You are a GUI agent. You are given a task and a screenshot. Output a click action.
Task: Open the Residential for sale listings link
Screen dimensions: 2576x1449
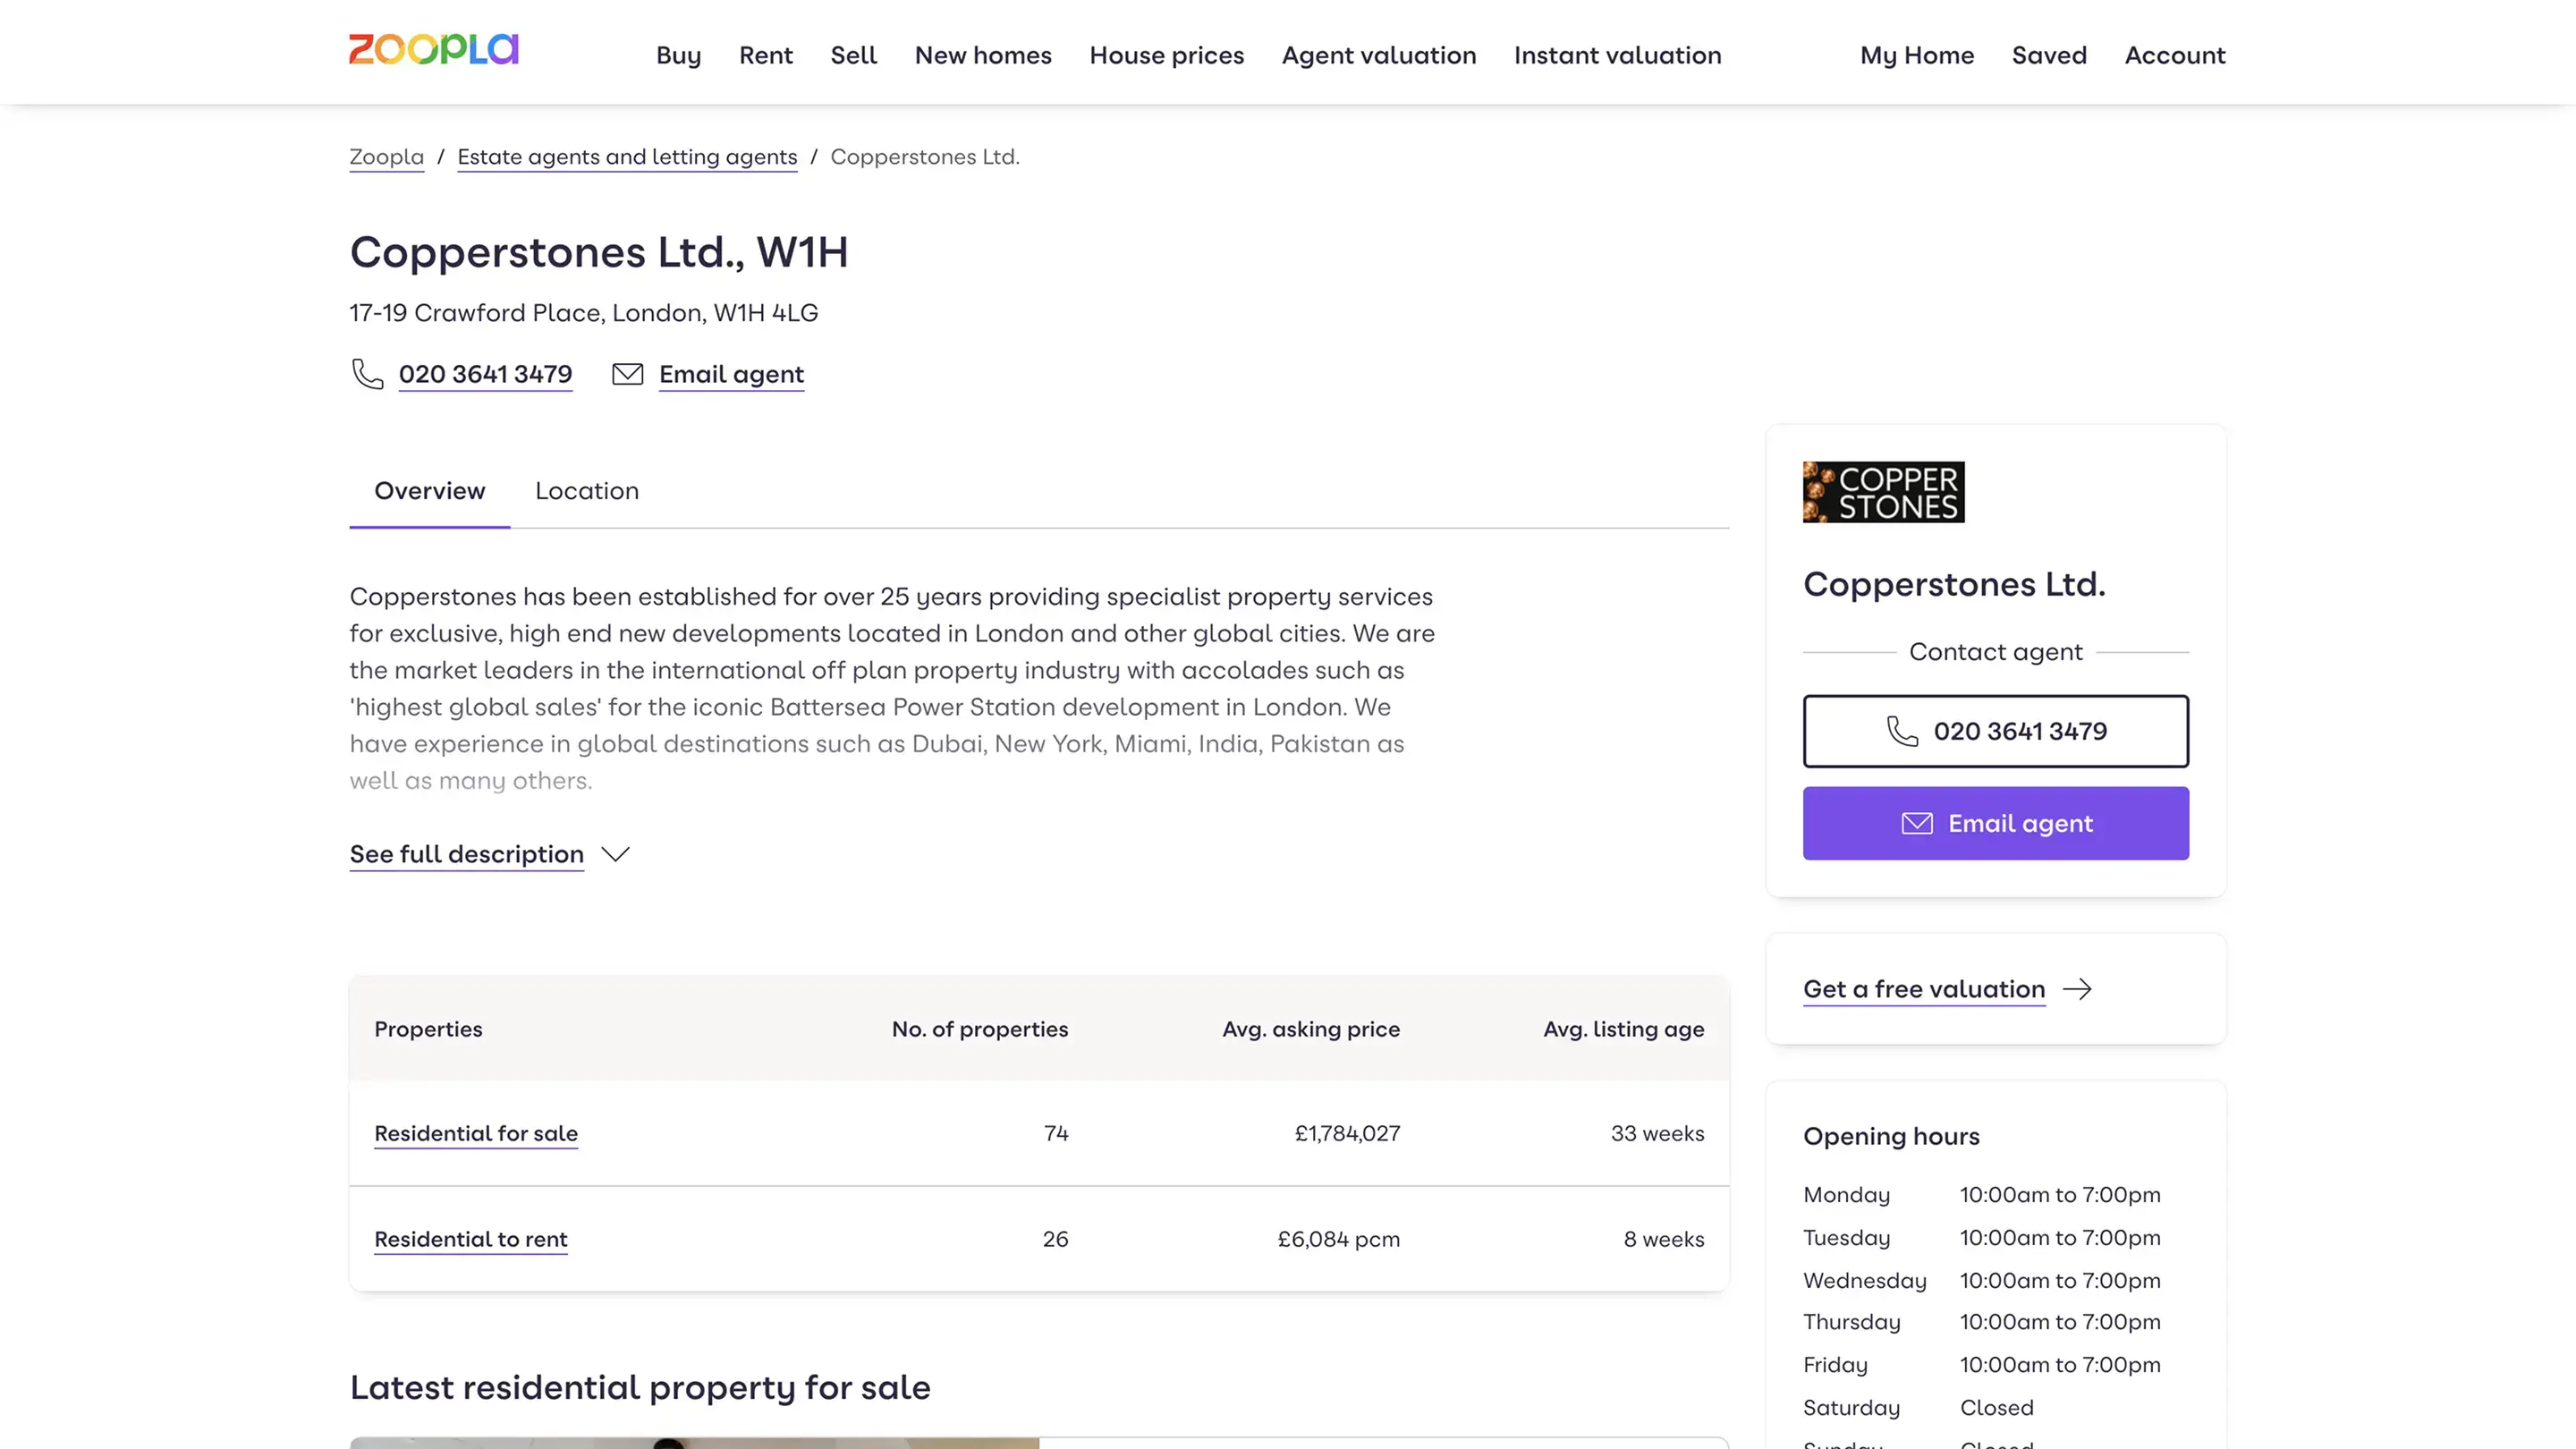(x=476, y=1133)
